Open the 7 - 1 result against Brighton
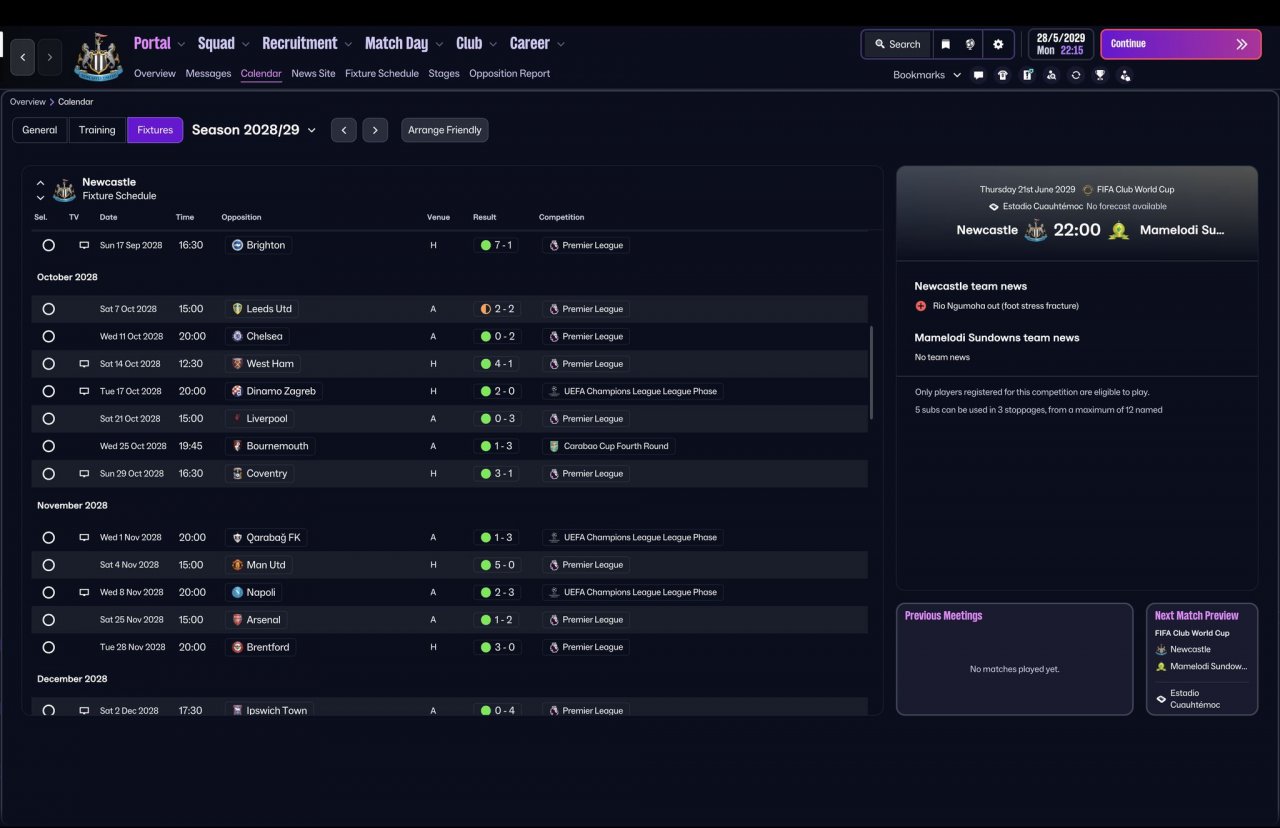The height and width of the screenshot is (828, 1280). pos(496,245)
